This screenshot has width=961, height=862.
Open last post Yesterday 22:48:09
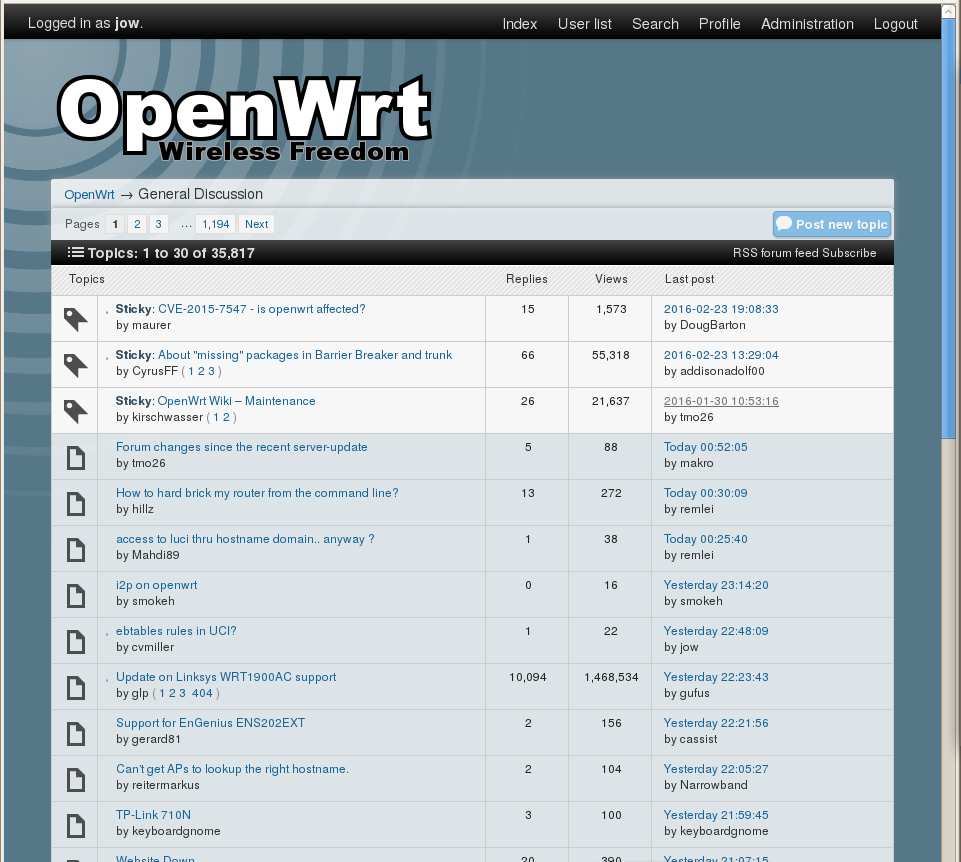click(x=716, y=631)
